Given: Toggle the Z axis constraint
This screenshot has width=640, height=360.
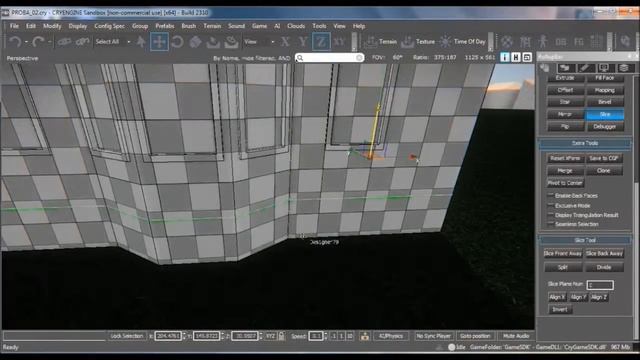Looking at the screenshot, I should point(321,42).
